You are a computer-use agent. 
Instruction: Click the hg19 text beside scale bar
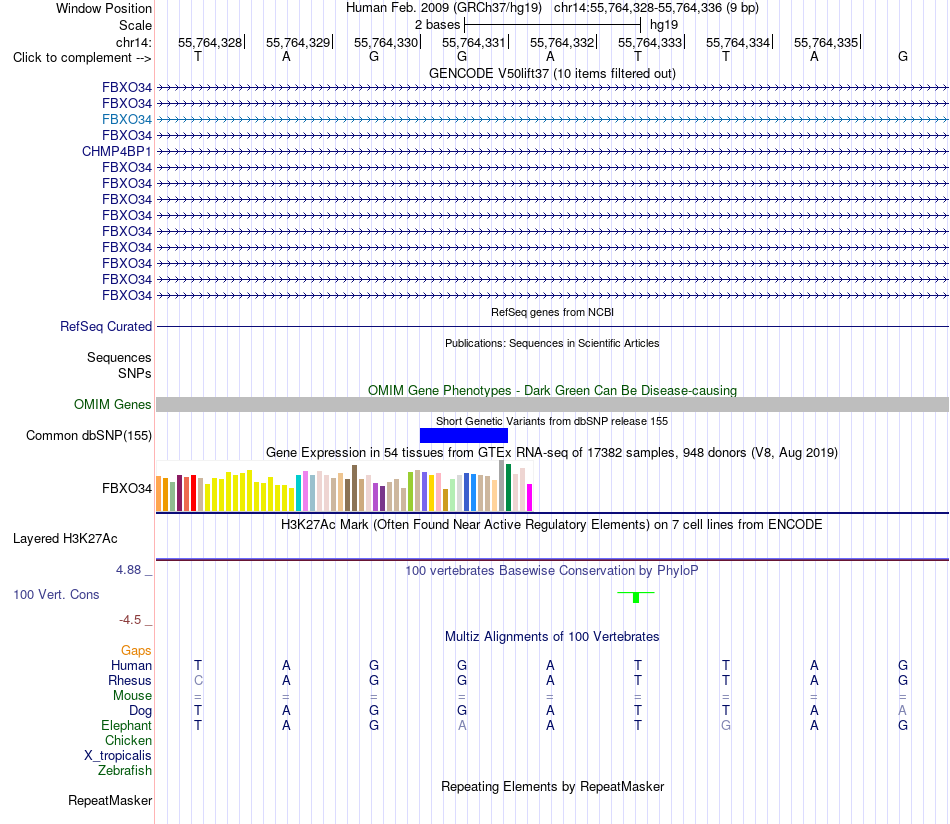tap(664, 25)
